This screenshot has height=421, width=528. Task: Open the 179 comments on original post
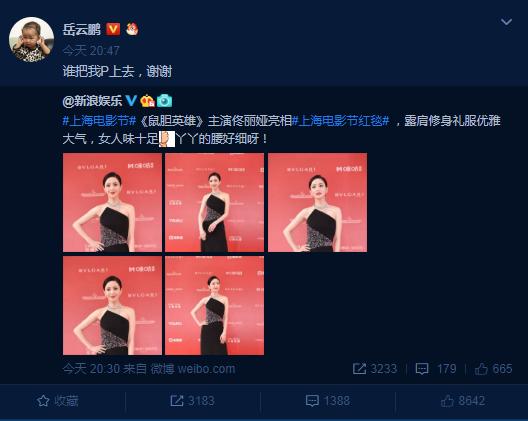point(436,369)
